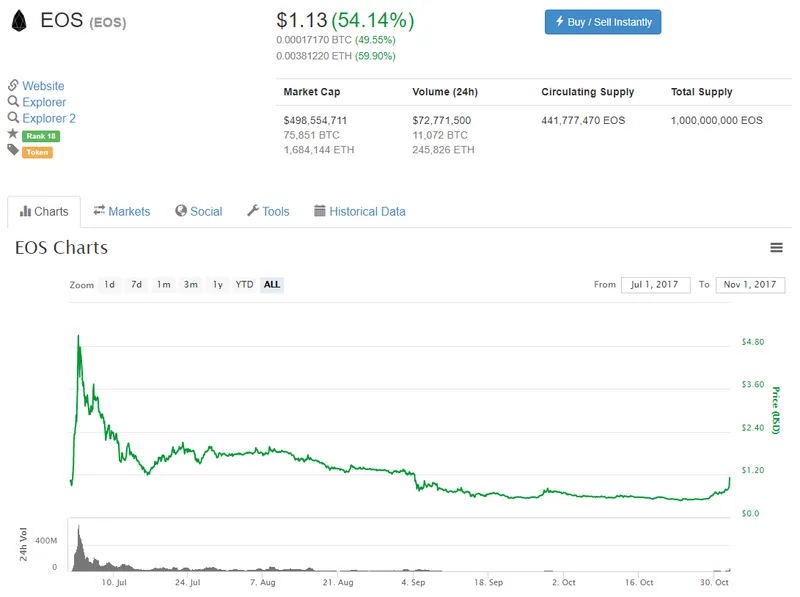
Task: Switch to the Tools tab
Action: (x=268, y=211)
